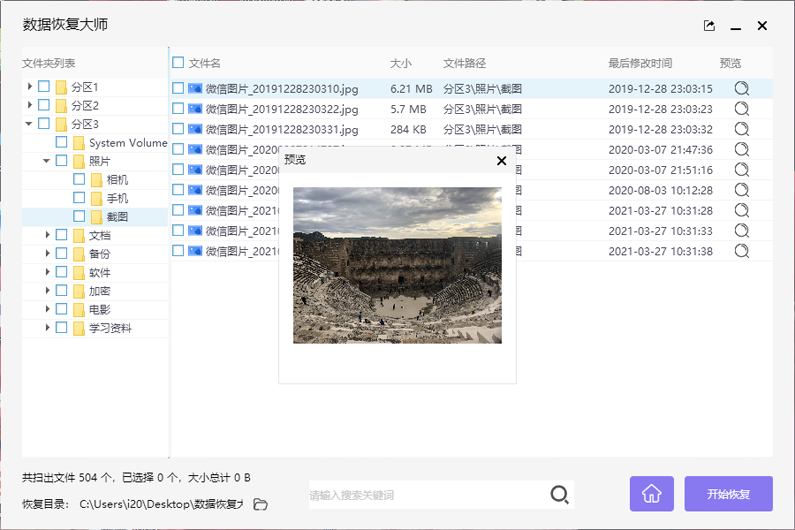Sort by the 最后修改时间 column header
This screenshot has height=530, width=795.
point(640,63)
